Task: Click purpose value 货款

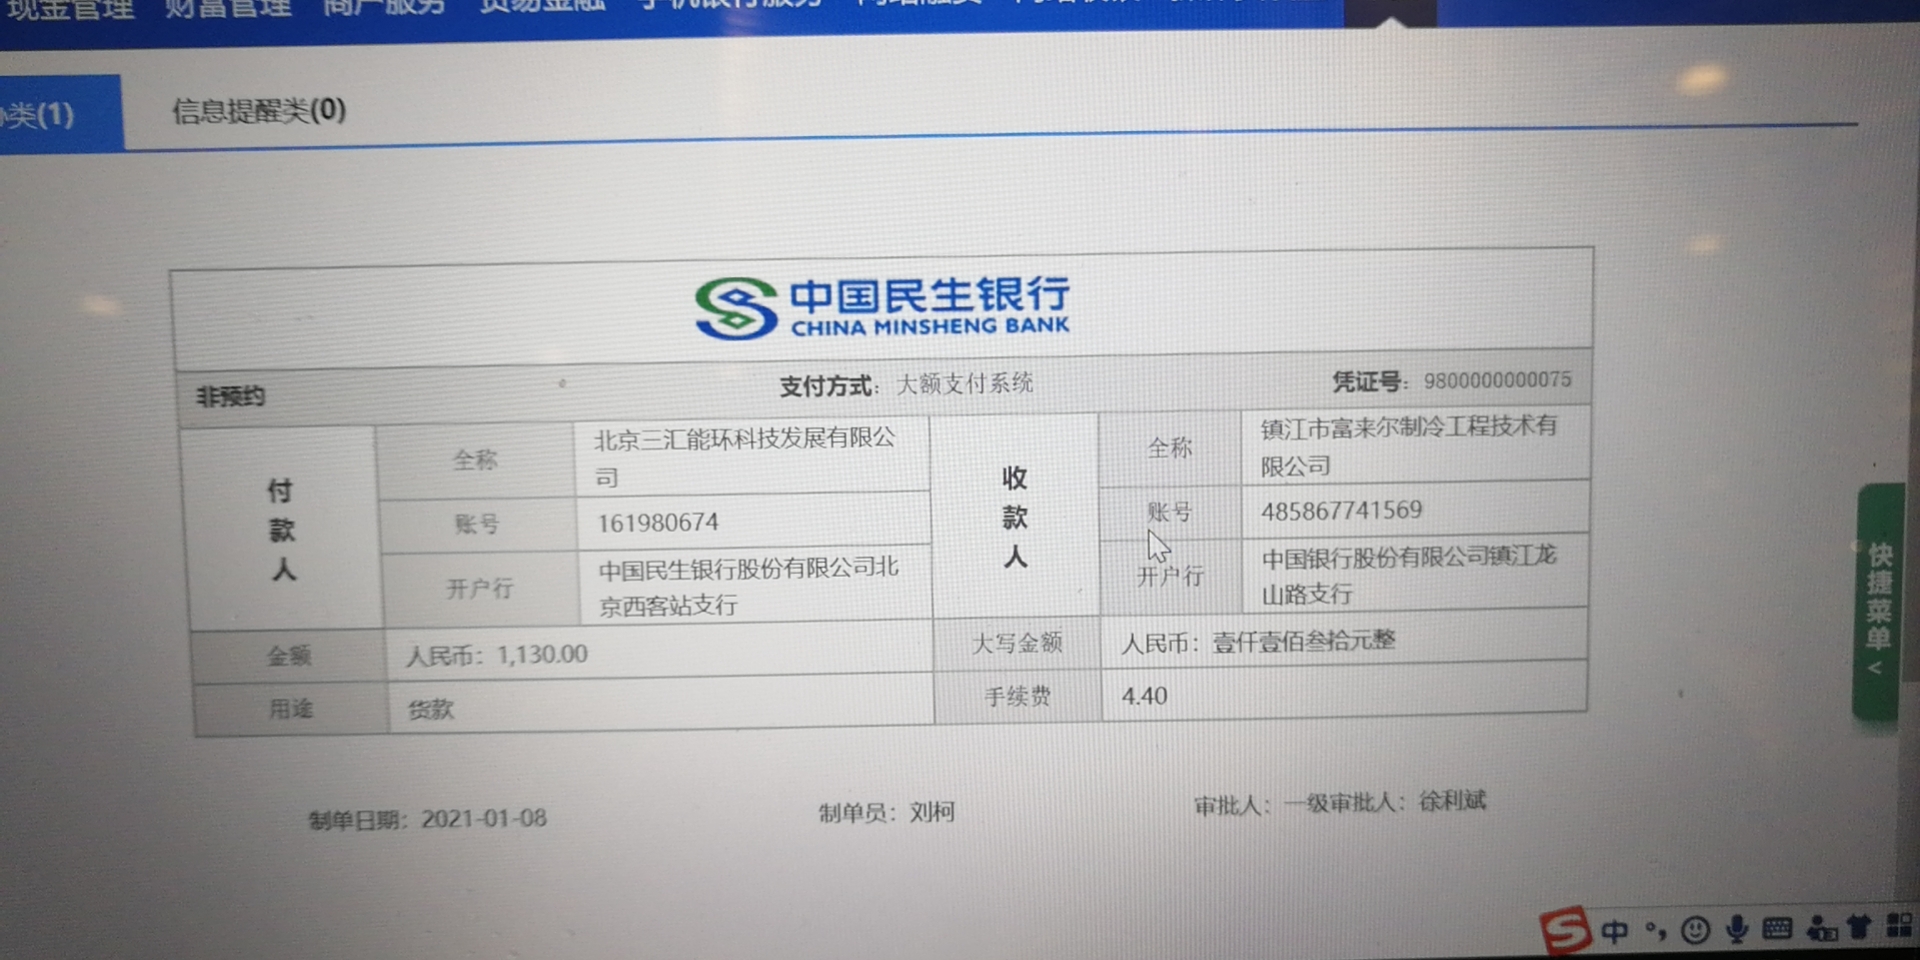Action: 431,709
